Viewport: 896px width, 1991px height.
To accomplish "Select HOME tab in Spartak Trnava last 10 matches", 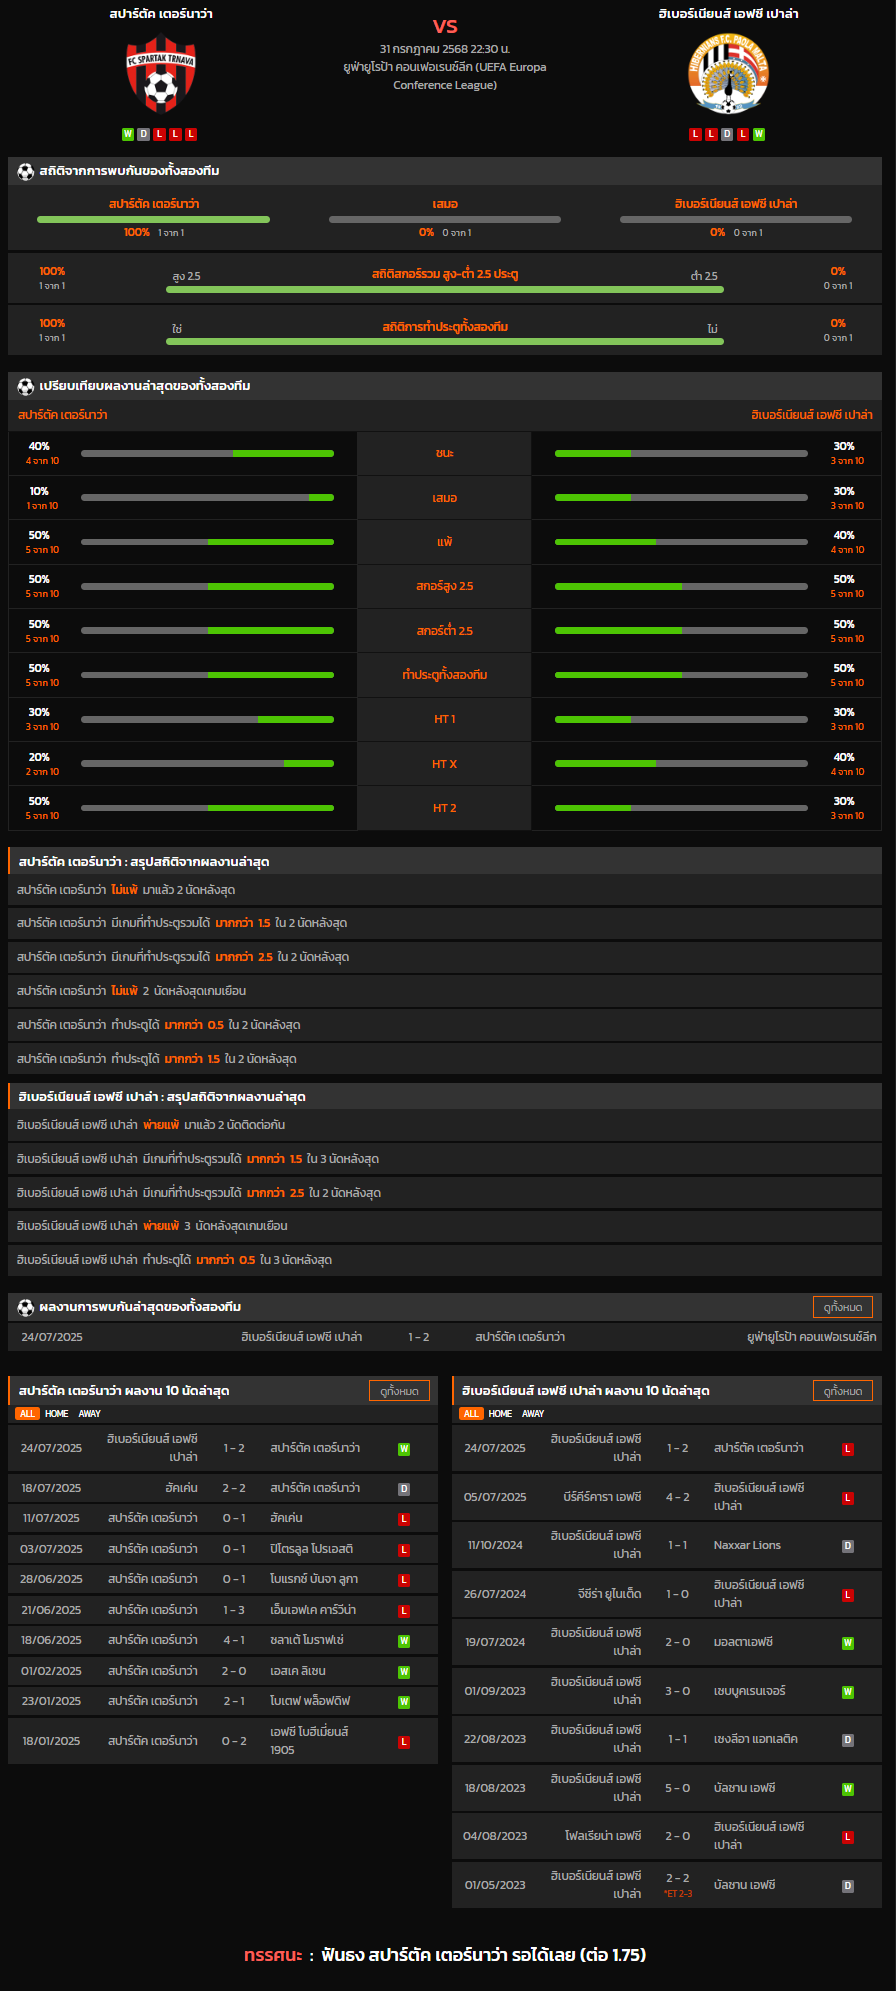I will (57, 1414).
